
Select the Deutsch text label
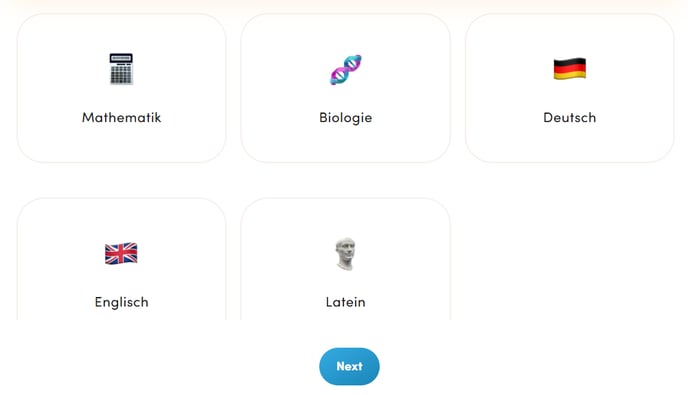570,118
